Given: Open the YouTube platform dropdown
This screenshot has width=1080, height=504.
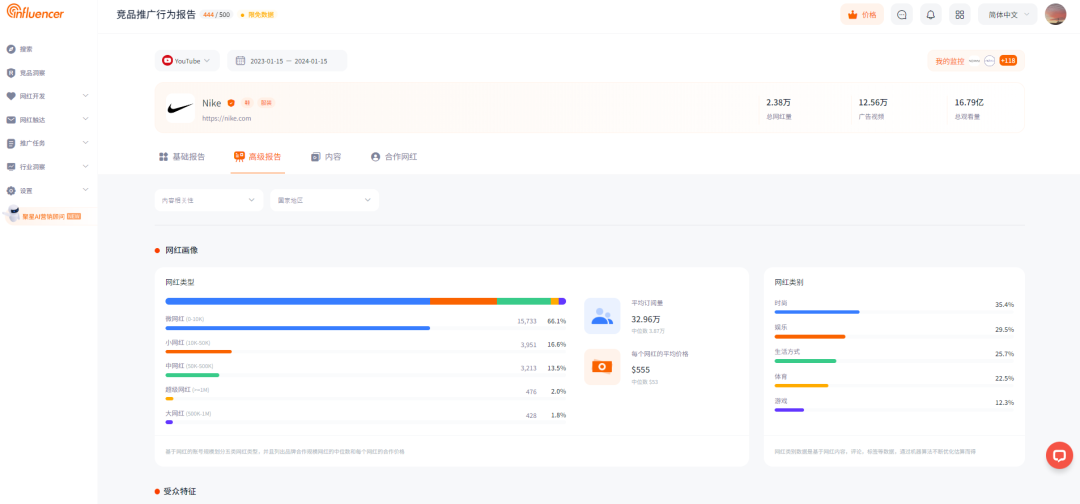Looking at the screenshot, I should (x=187, y=61).
